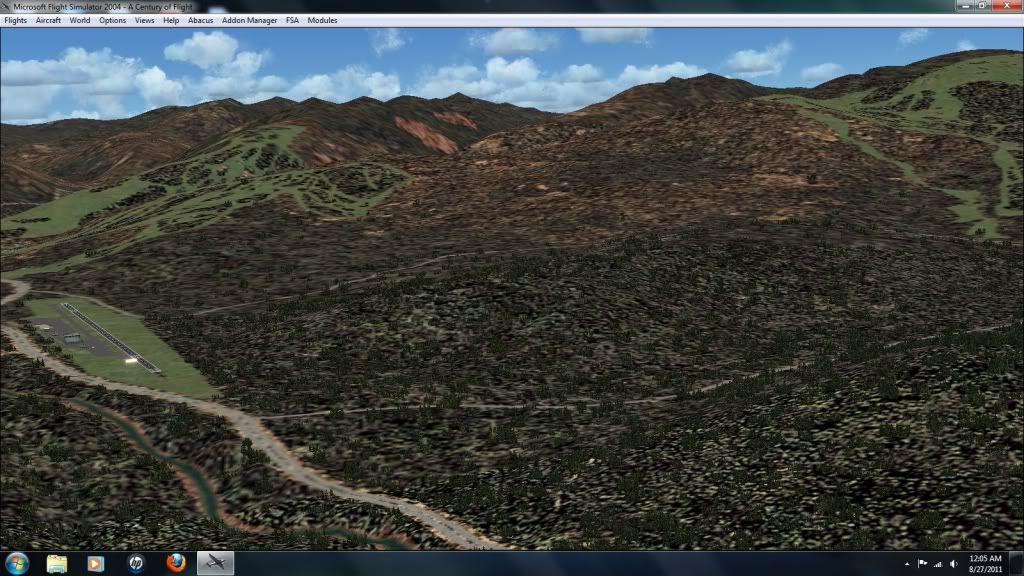
Task: Open the Action Center flag icon
Action: pyautogui.click(x=923, y=564)
